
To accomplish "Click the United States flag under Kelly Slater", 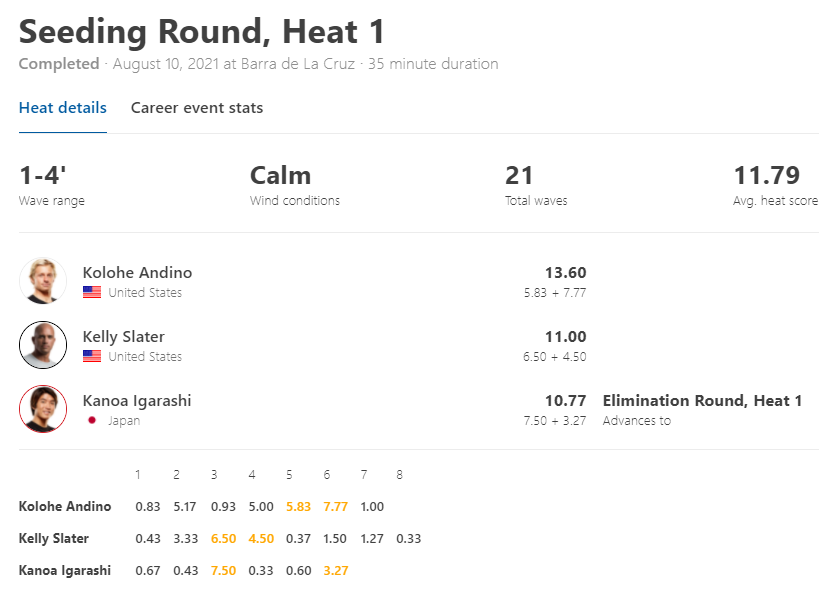I will point(92,356).
